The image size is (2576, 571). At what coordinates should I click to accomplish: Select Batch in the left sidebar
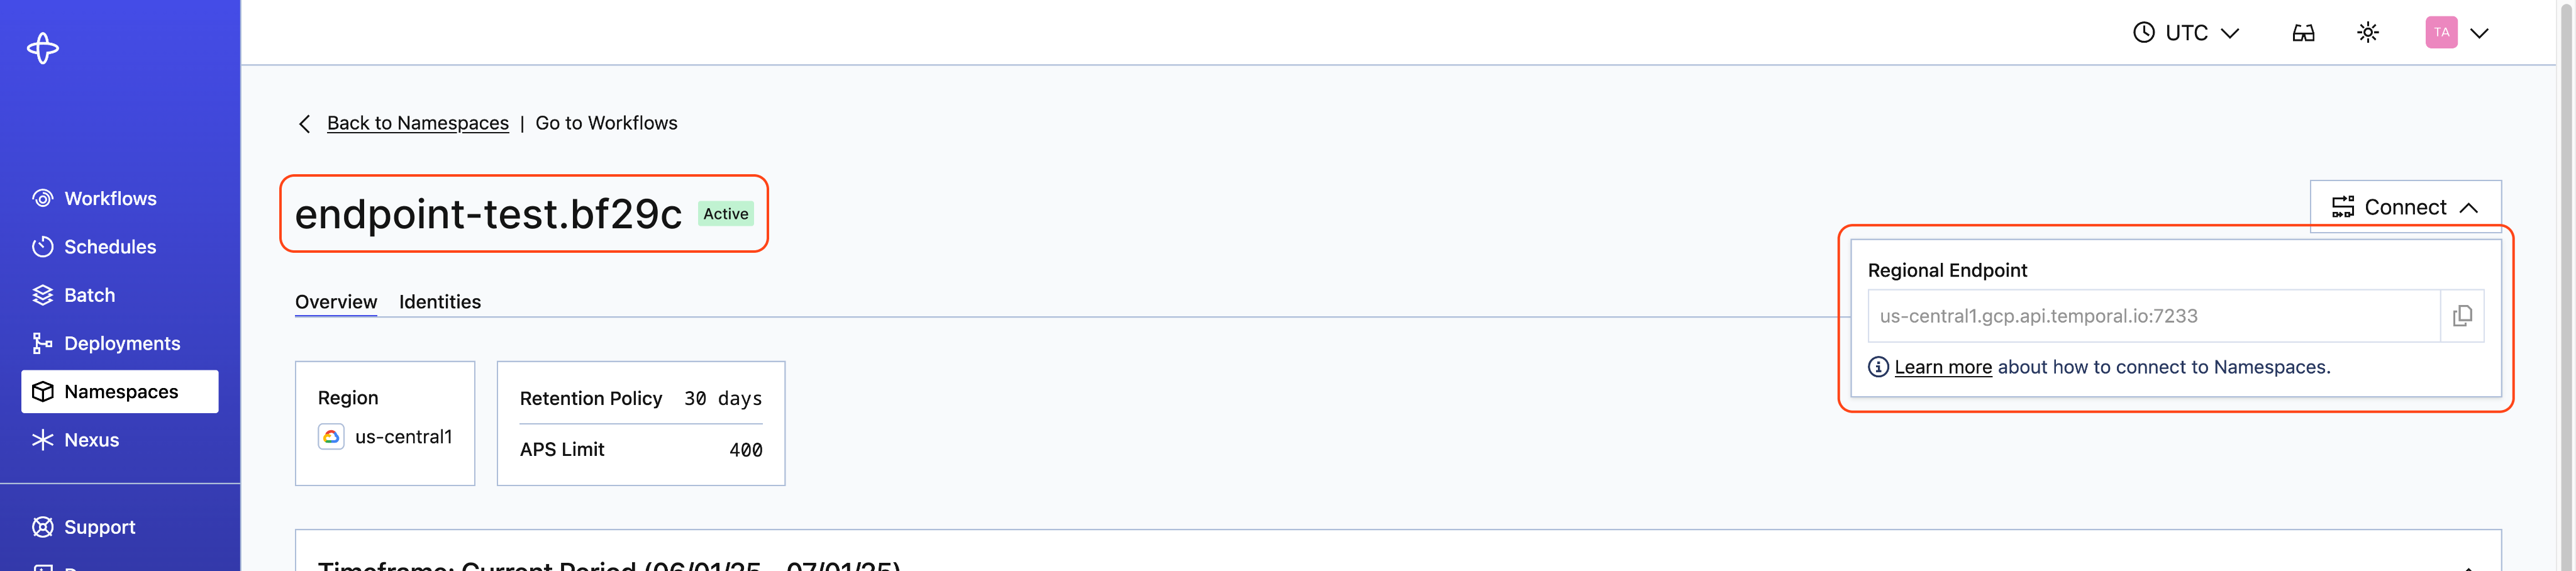(x=89, y=294)
